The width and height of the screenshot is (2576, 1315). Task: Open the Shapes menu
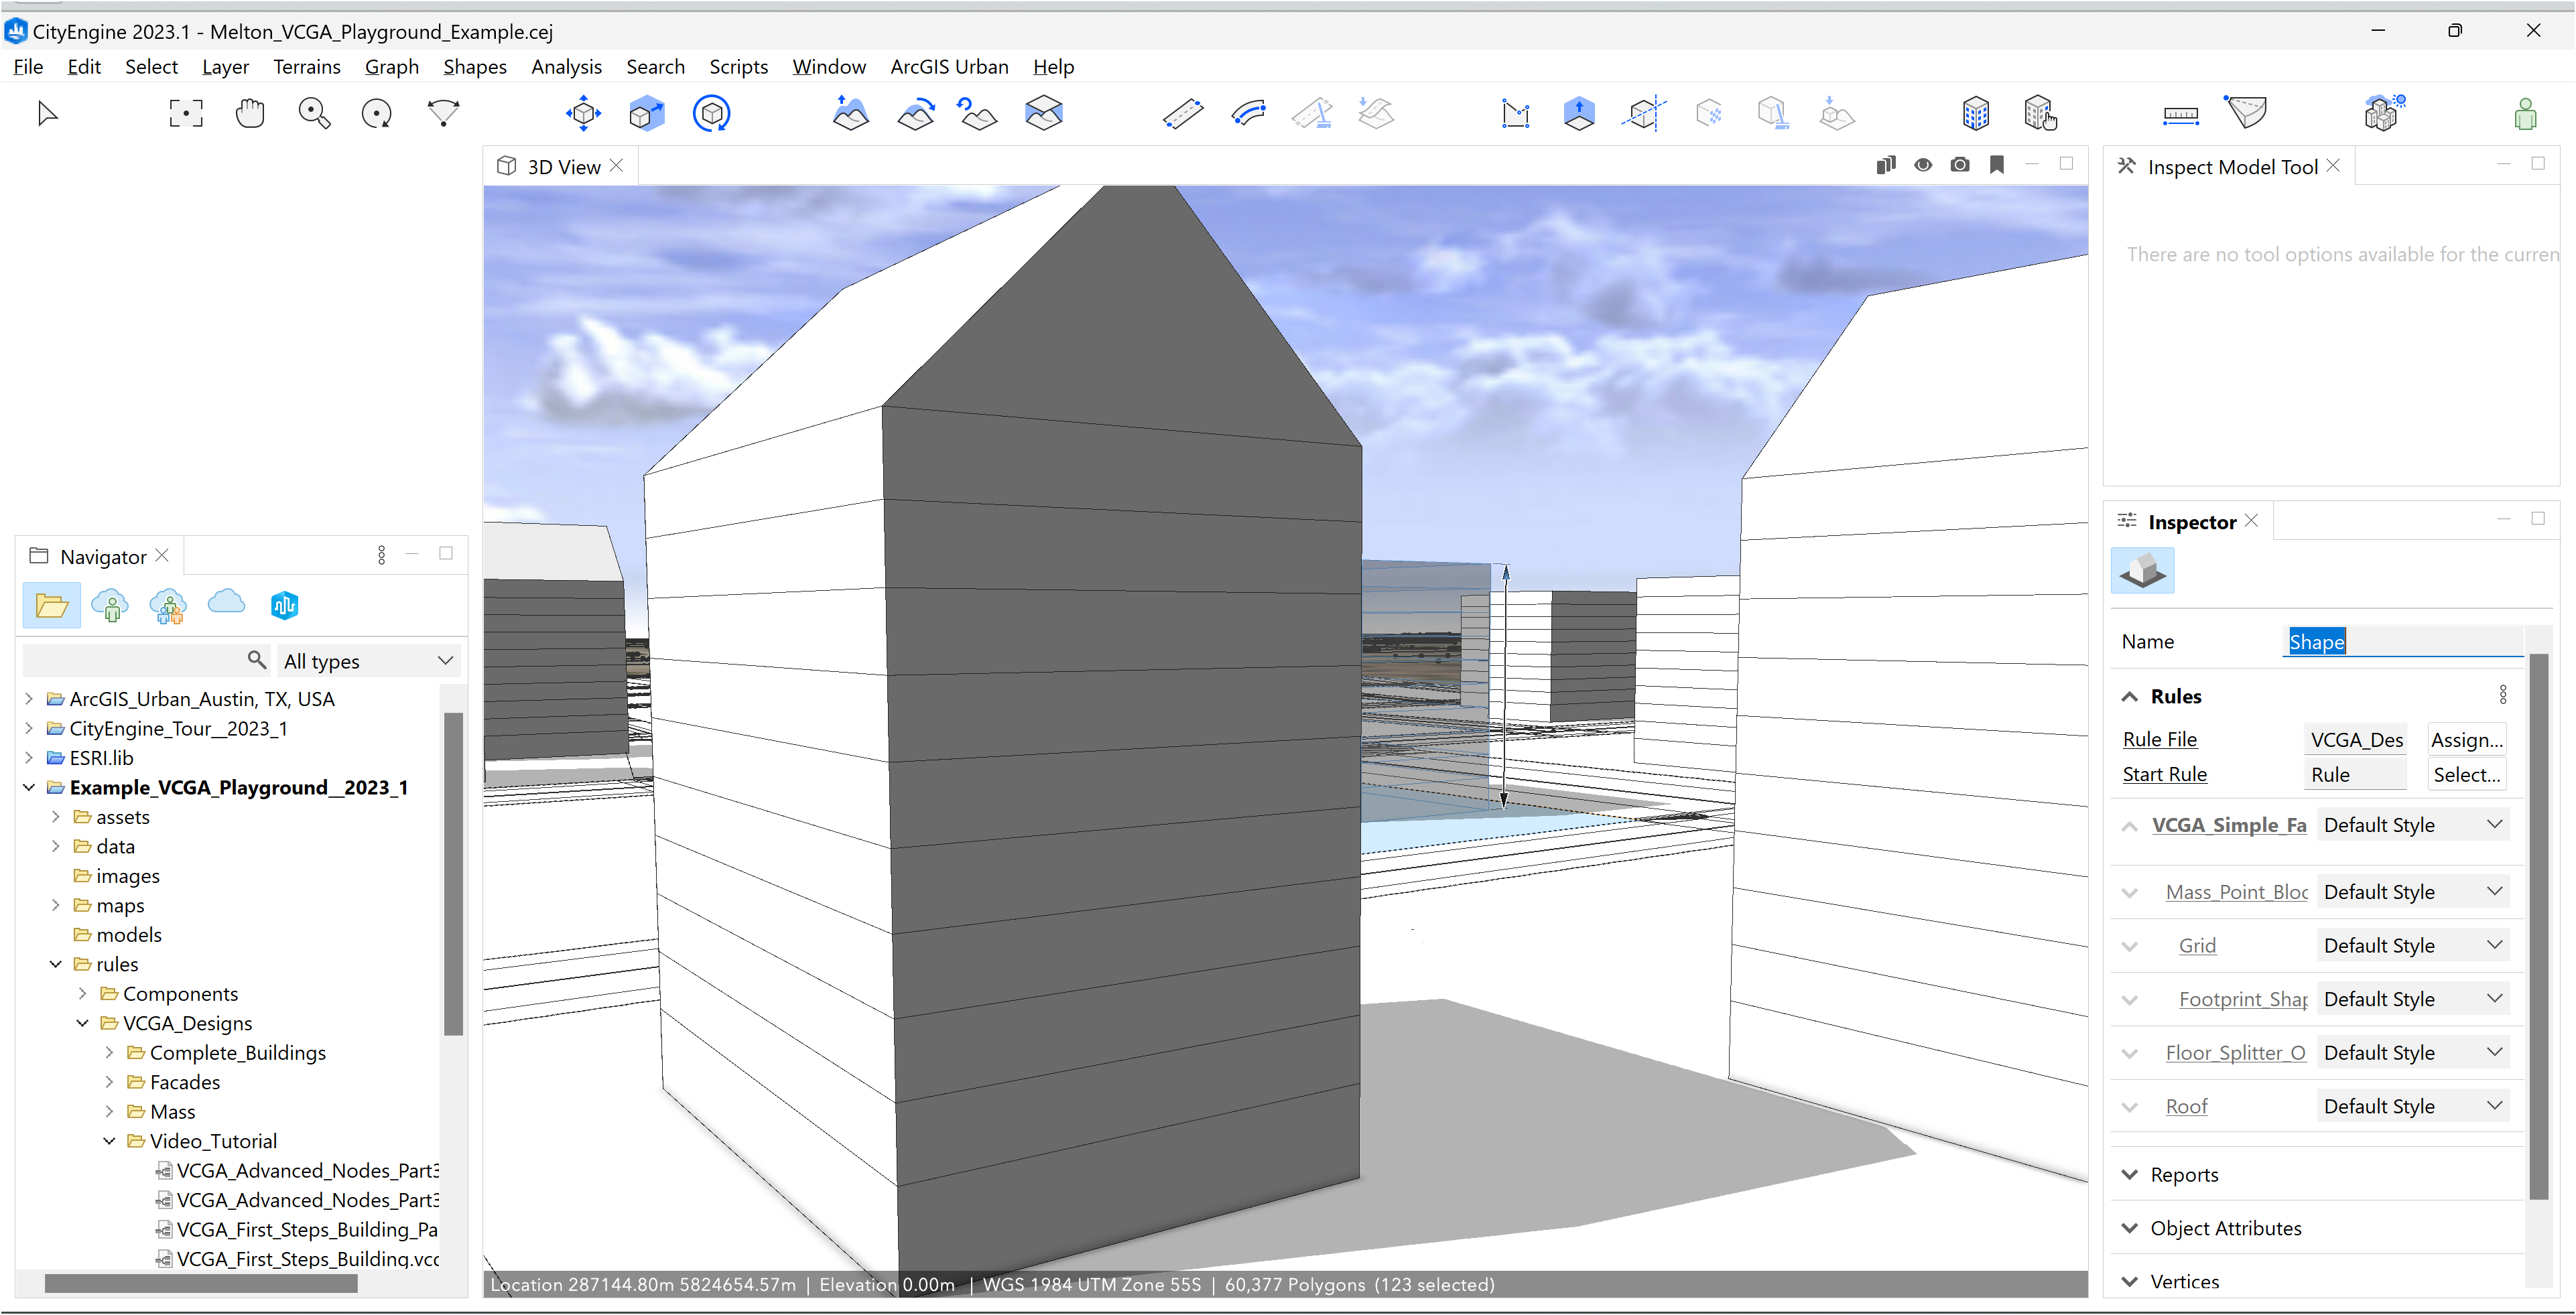point(474,66)
